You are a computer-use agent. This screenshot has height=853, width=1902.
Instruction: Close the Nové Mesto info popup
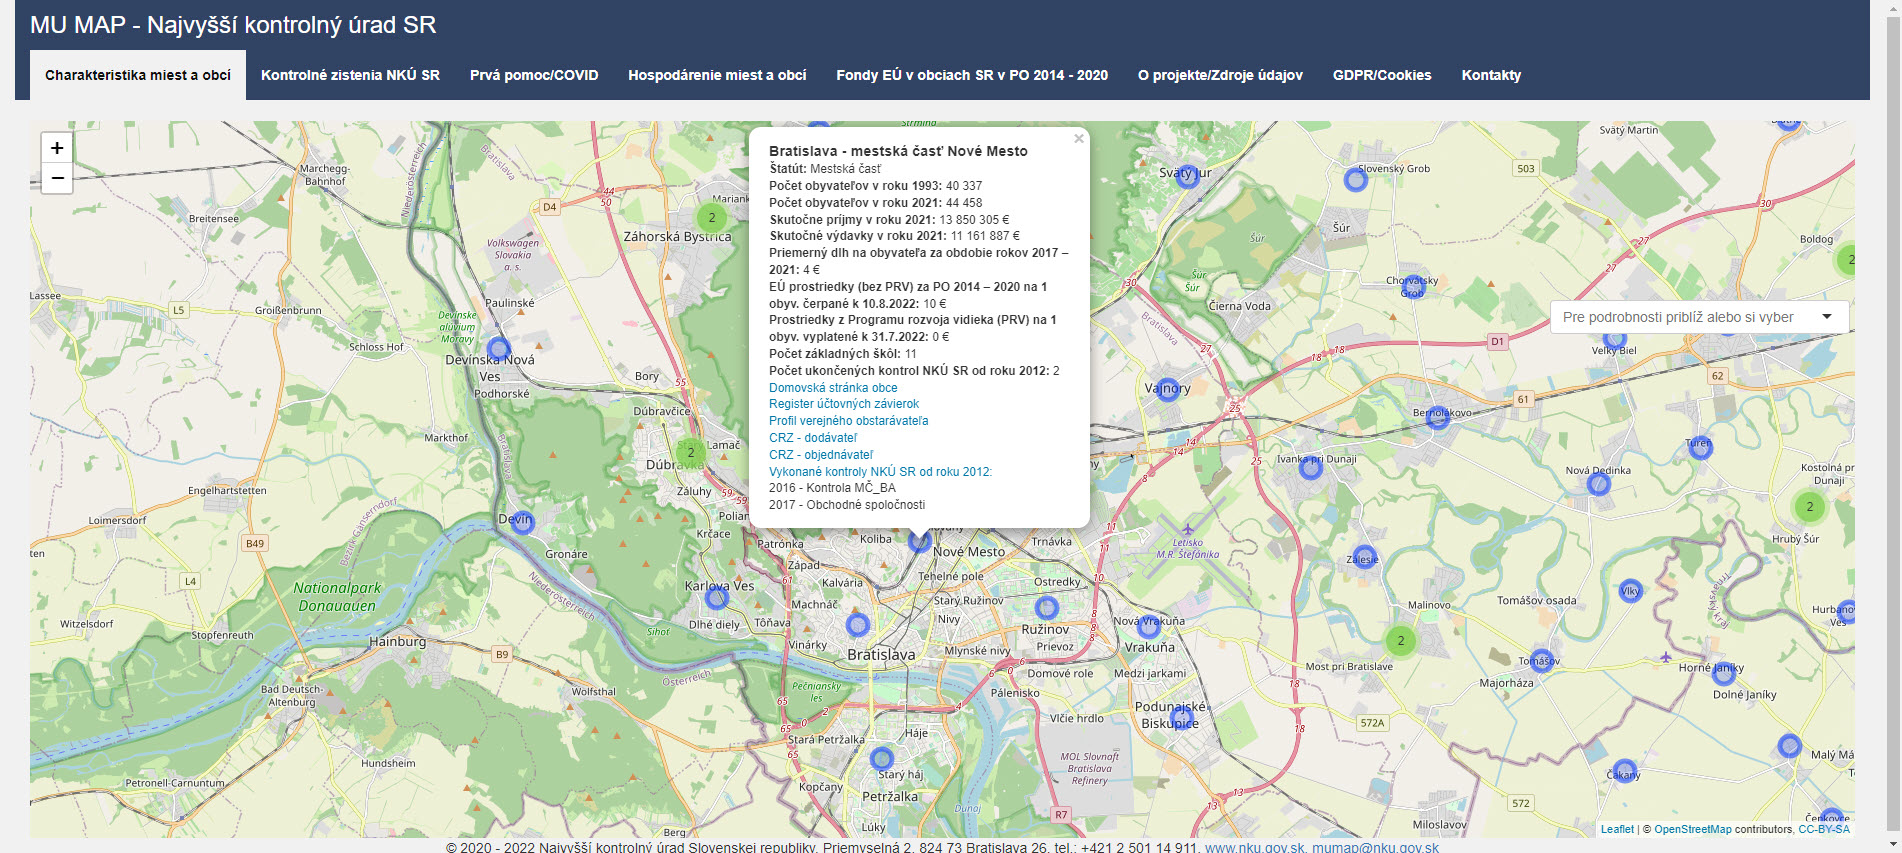tap(1078, 139)
